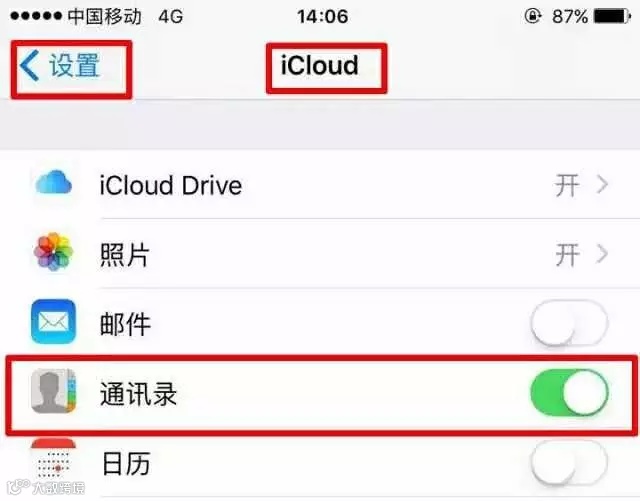
Task: Enable the 日历 (Calendar) switch
Action: click(569, 461)
